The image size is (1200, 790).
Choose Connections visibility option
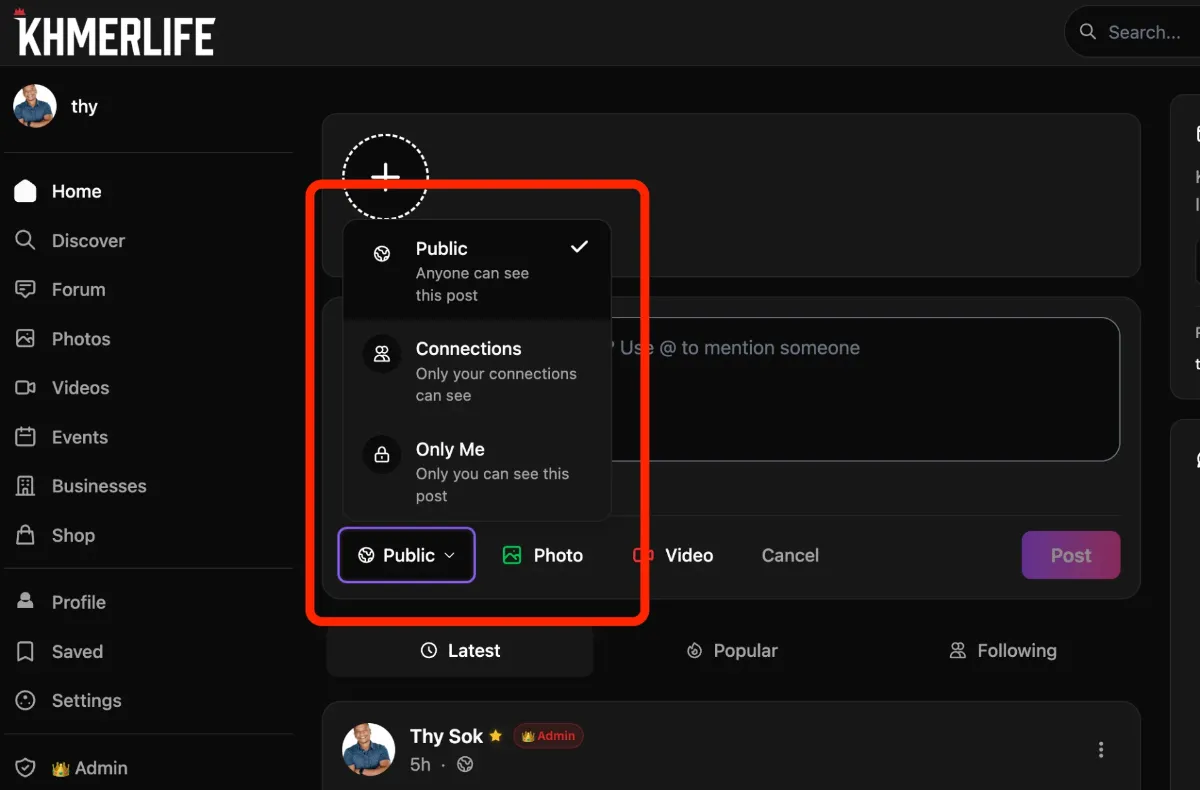click(x=476, y=371)
